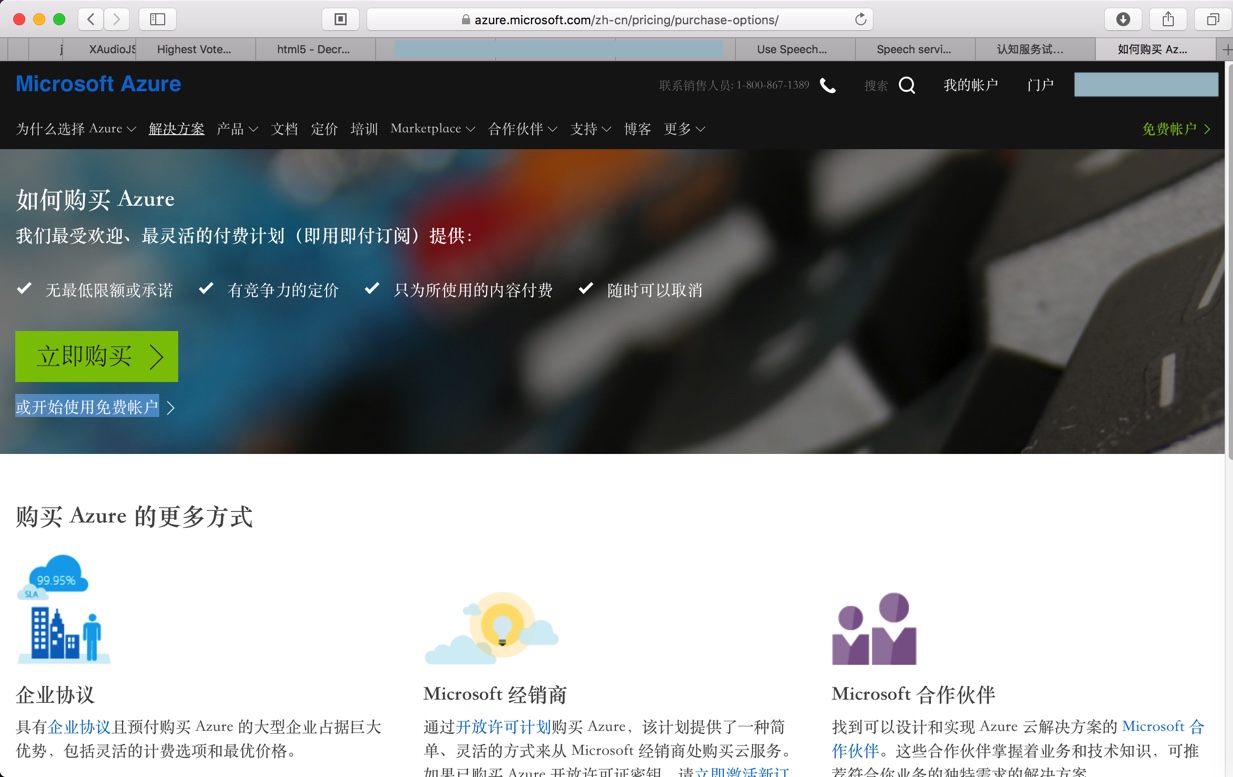
Task: Toggle the Safari sidebar button
Action: pos(158,19)
